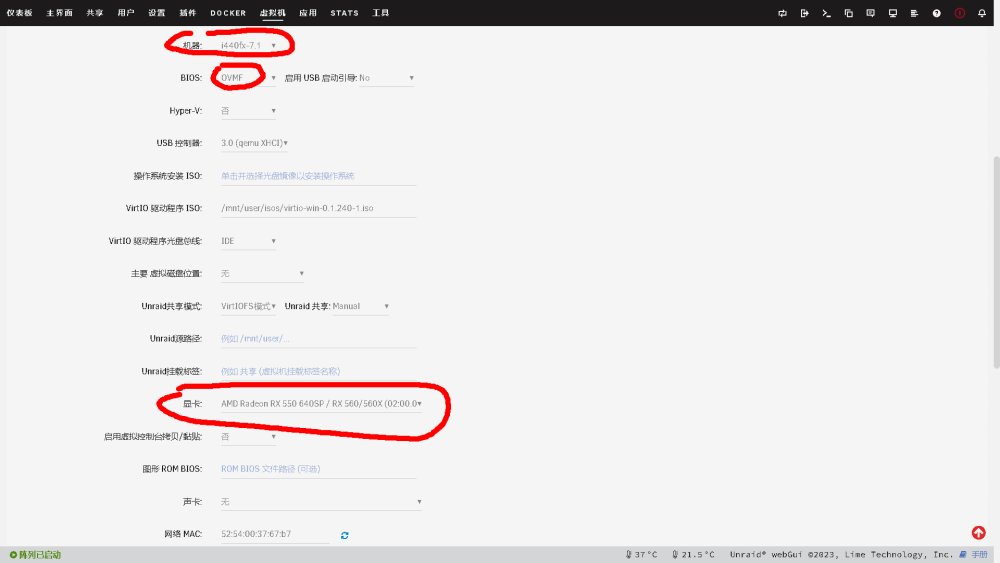Open the log lines icon in header
Image resolution: width=1000 pixels, height=563 pixels.
pos(915,13)
